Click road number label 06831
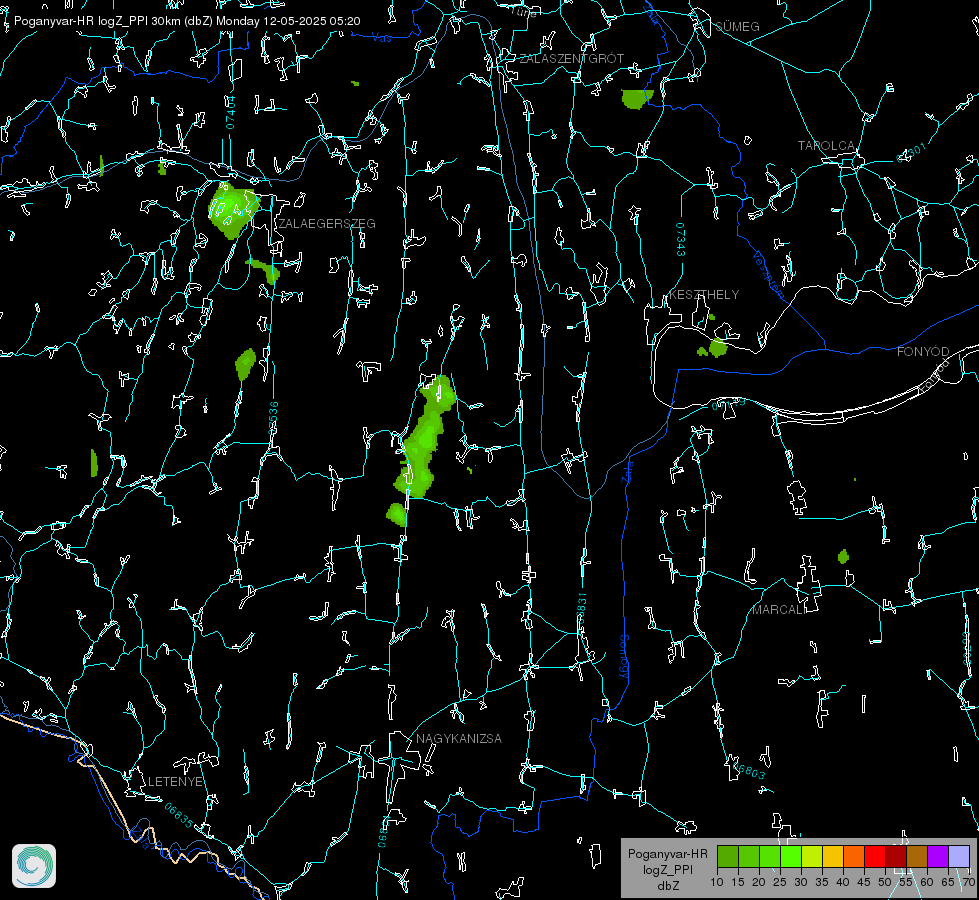 point(581,610)
